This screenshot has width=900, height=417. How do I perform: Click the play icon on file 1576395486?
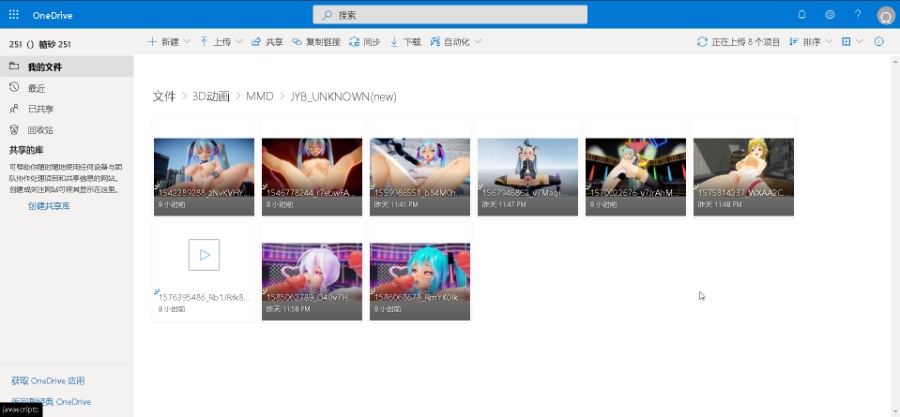pos(204,255)
